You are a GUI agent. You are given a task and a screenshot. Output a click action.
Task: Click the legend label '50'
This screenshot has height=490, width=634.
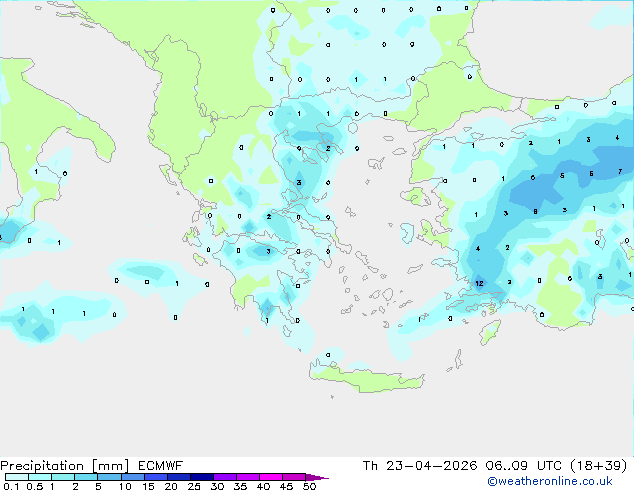(x=309, y=486)
